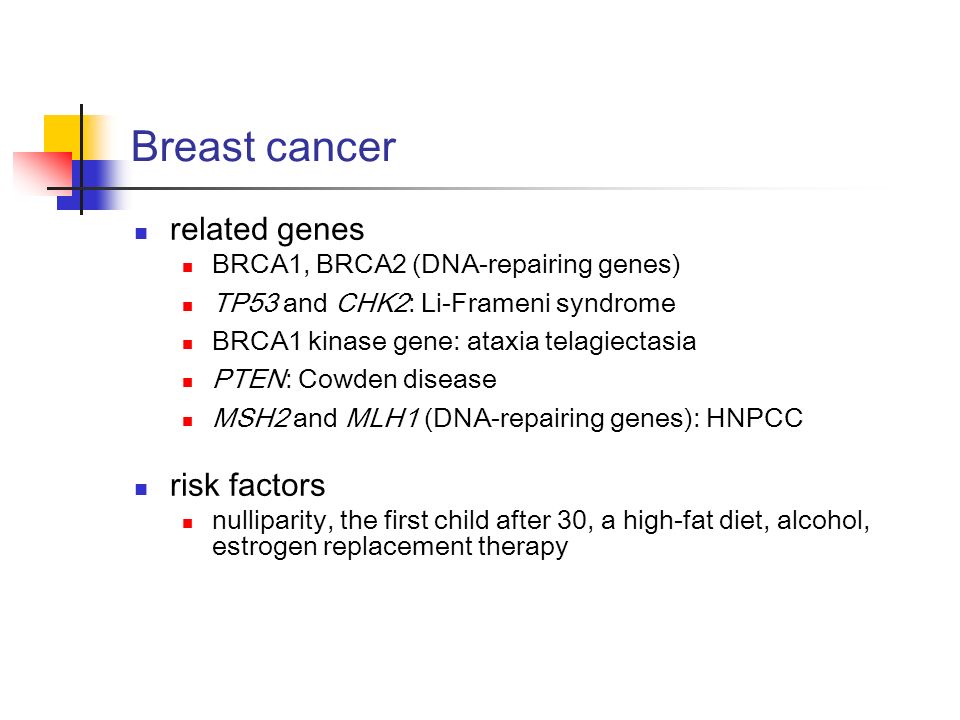Click the Li-Frameni syndrome text
The image size is (960, 720).
(x=548, y=304)
